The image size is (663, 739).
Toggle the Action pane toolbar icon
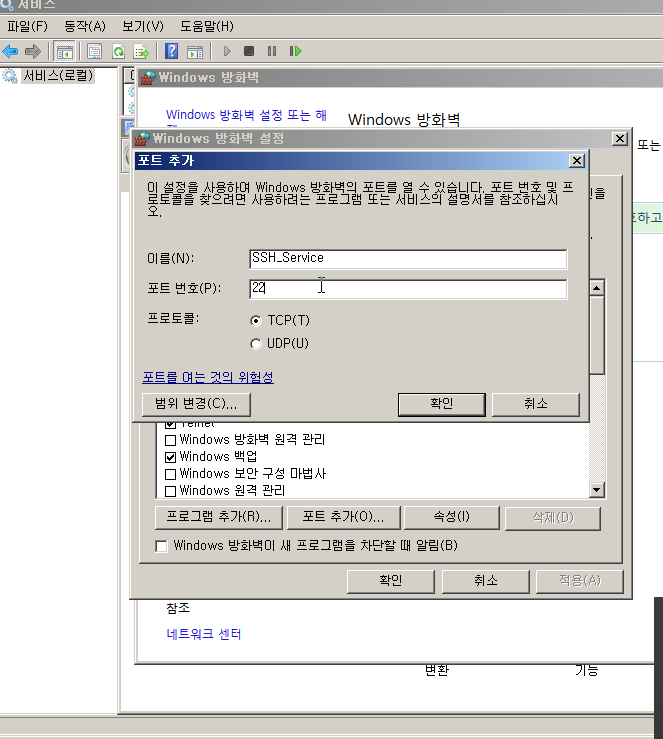(195, 51)
